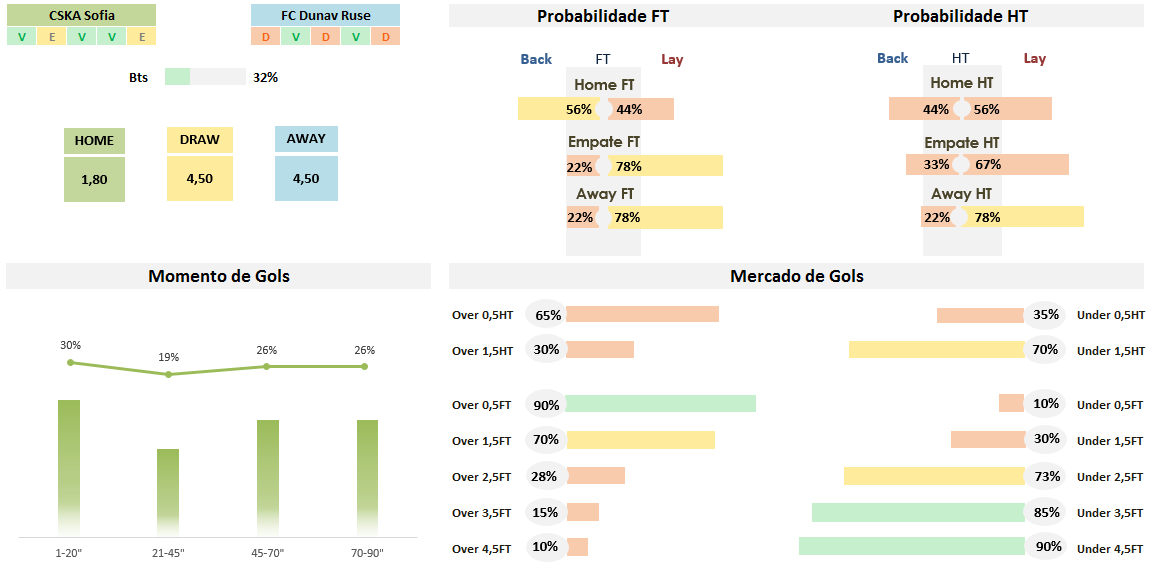The width and height of the screenshot is (1159, 577).
Task: Click the Over 2,5FT 28% circle badge
Action: tap(545, 476)
